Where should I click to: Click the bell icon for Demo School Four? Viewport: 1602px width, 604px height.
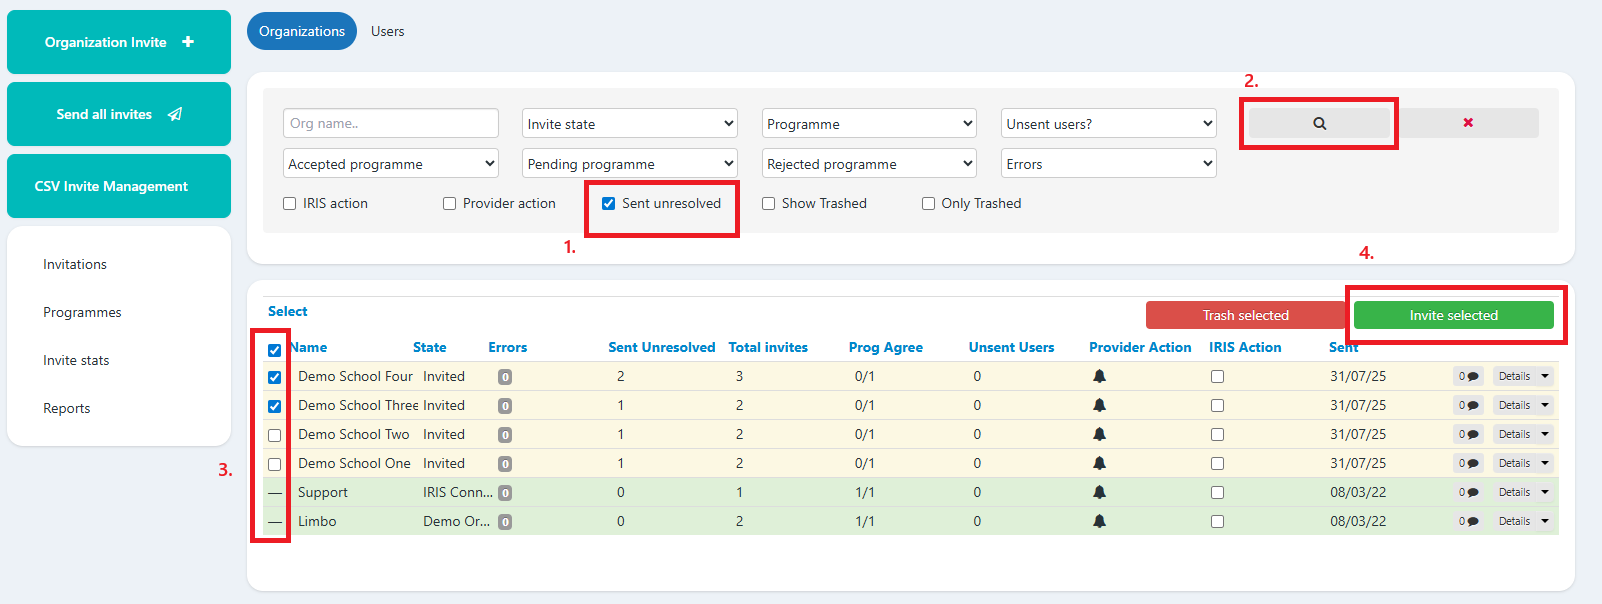pyautogui.click(x=1099, y=376)
